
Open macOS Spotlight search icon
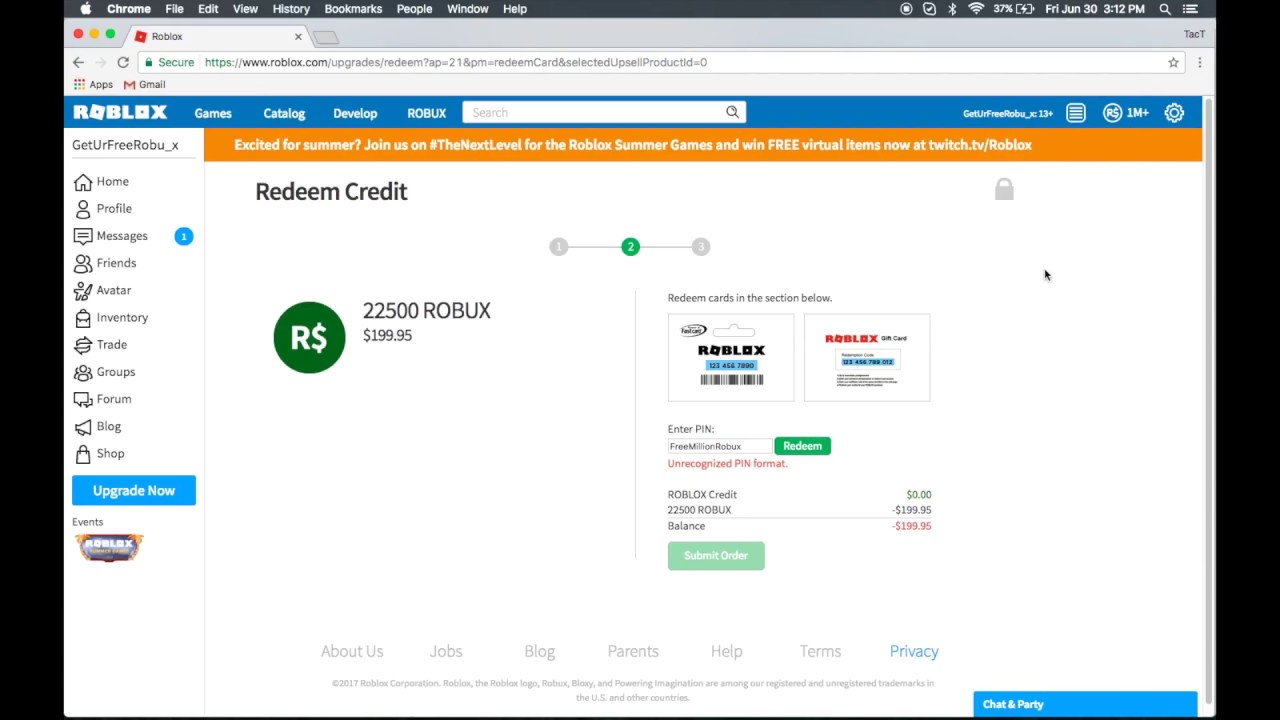pos(1165,9)
